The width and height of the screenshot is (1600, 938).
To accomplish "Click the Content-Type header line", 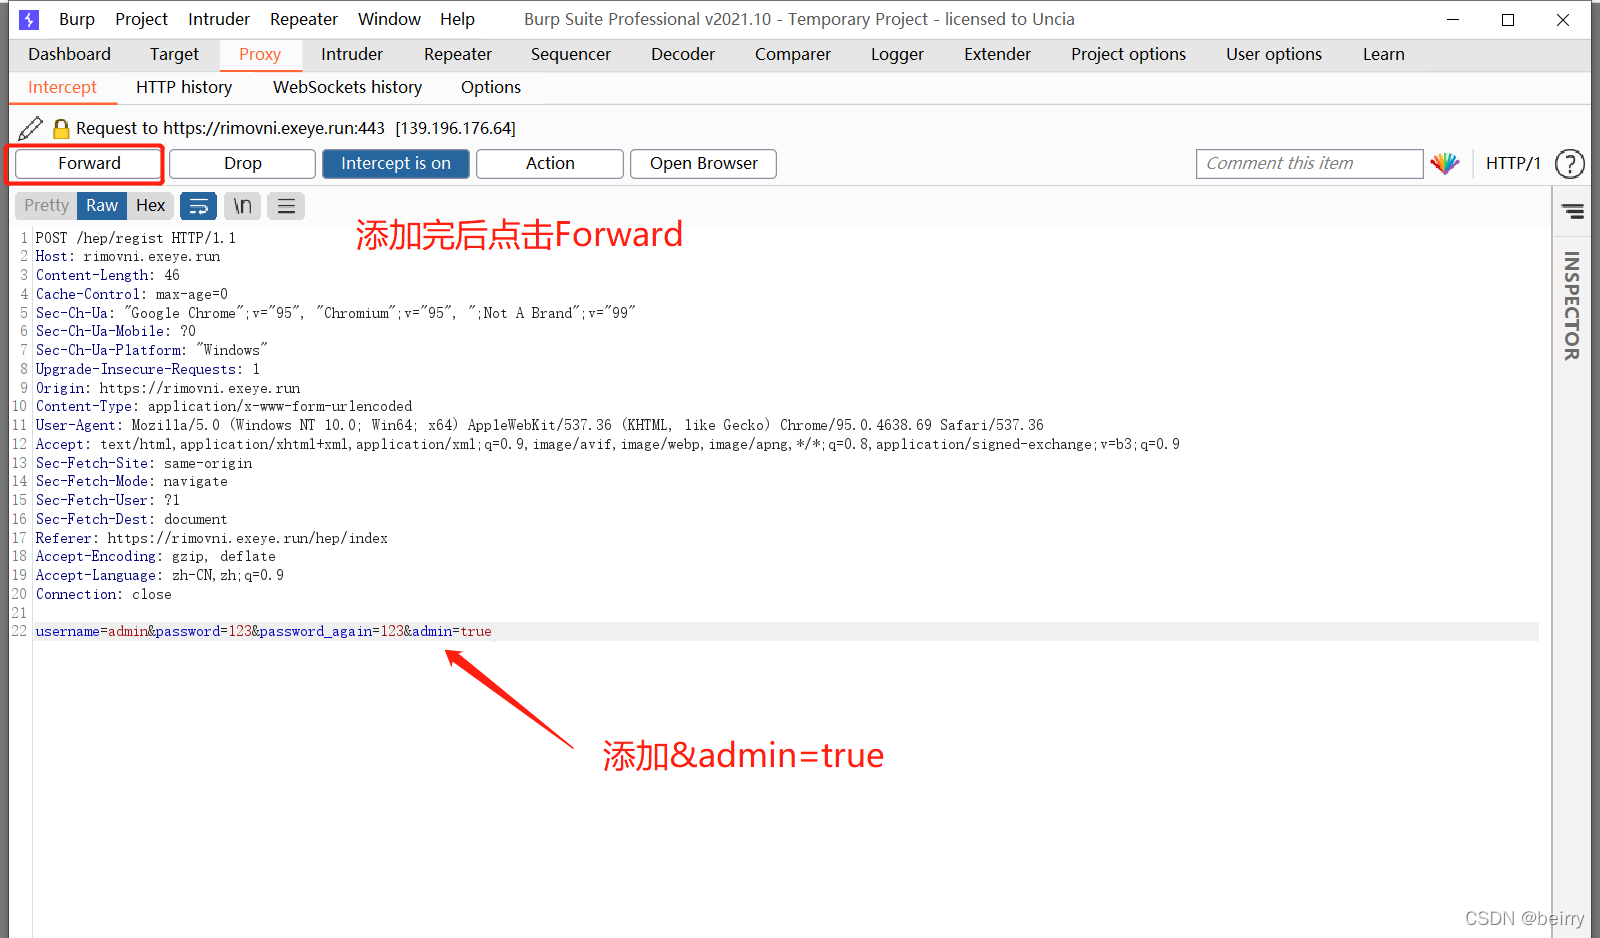I will [224, 406].
